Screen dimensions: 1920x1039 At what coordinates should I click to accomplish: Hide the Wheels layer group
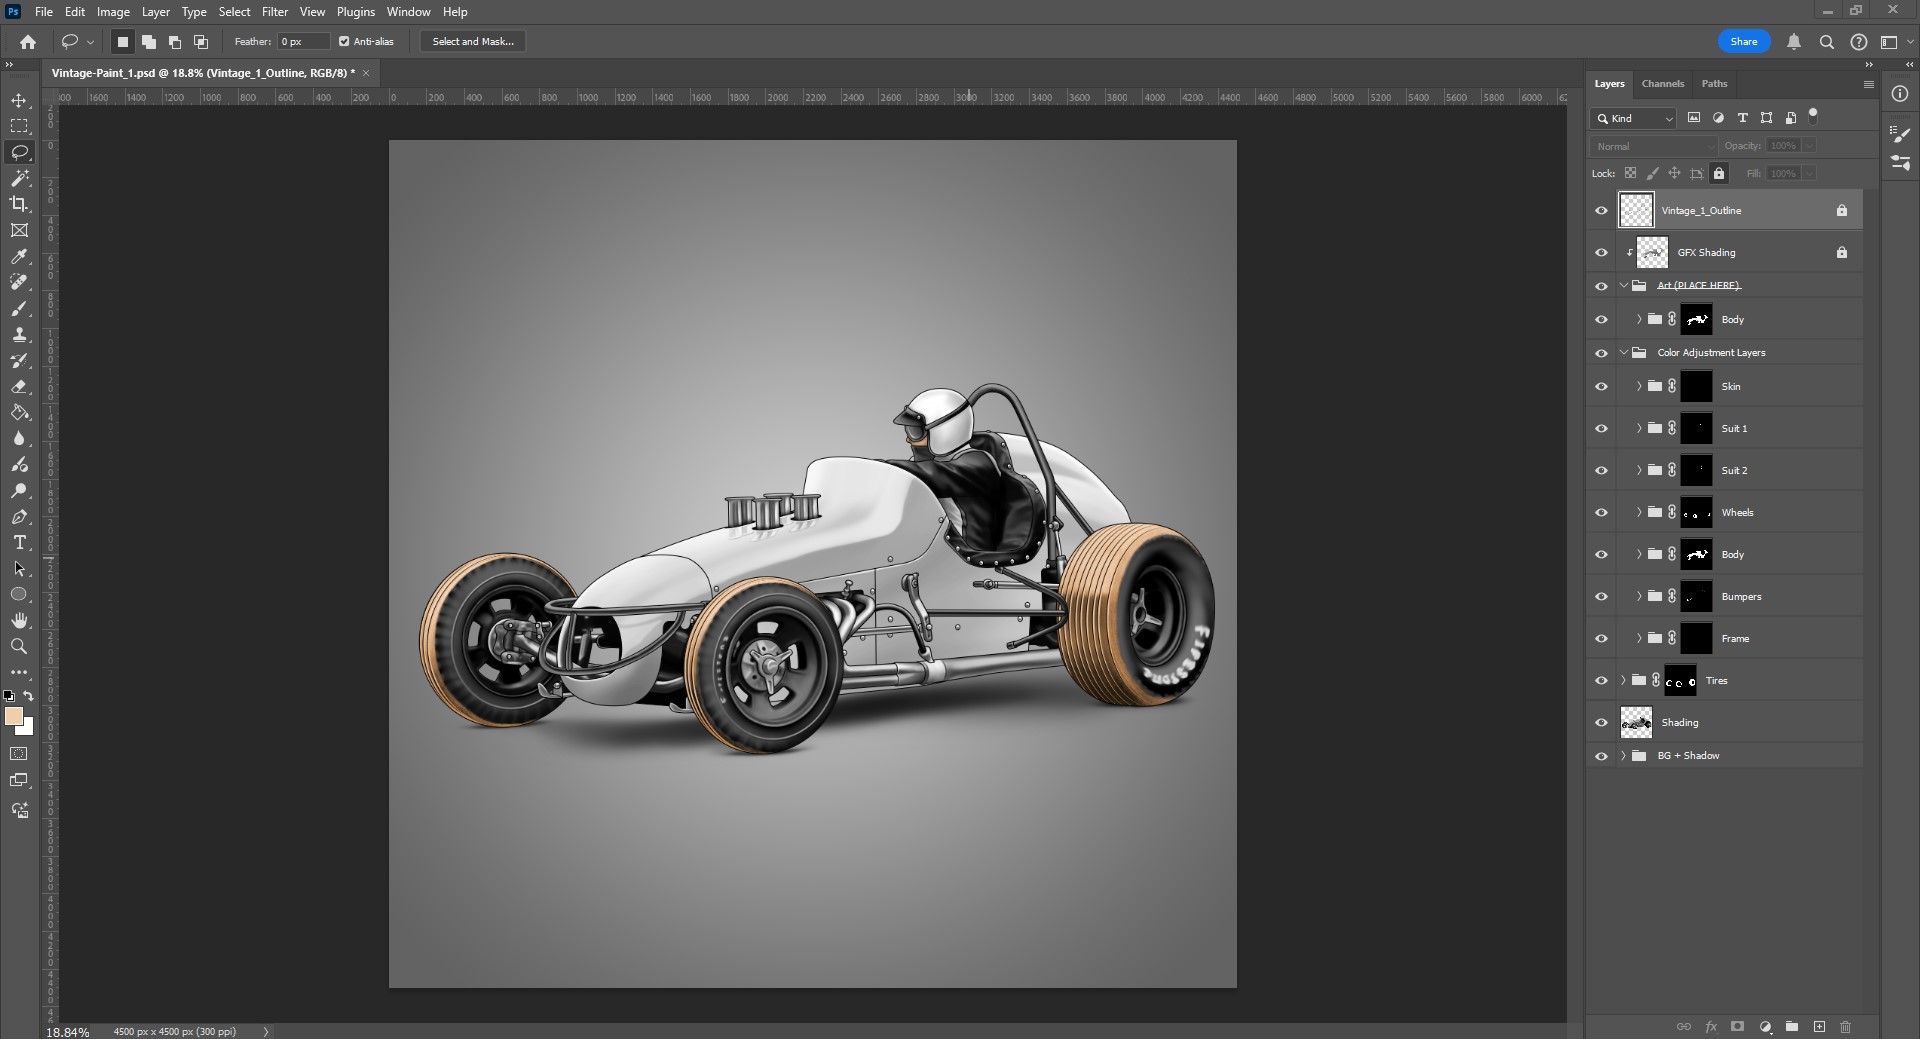point(1601,513)
